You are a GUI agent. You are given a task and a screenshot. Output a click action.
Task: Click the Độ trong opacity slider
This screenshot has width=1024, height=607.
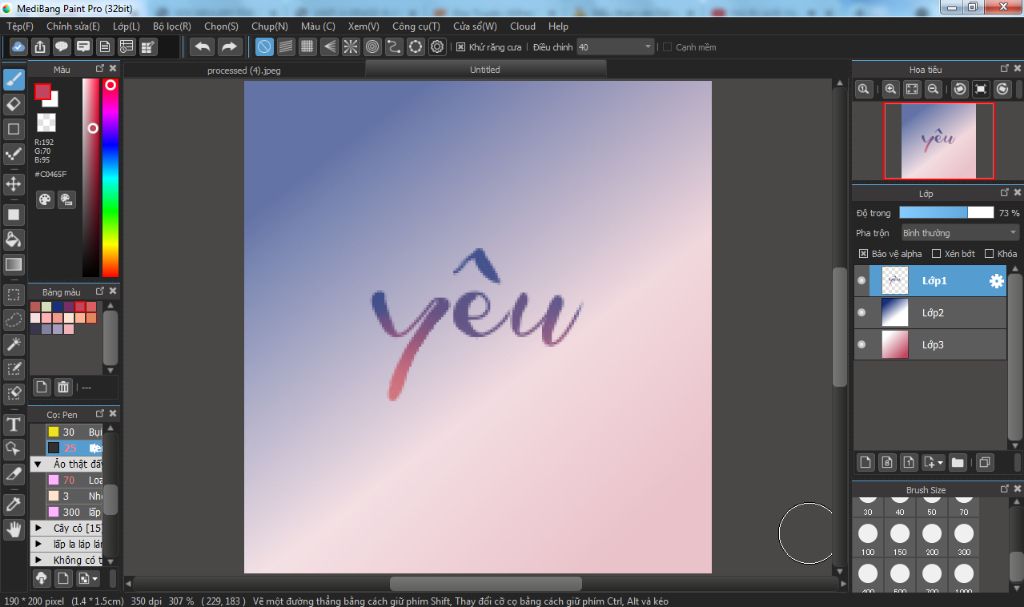(946, 212)
